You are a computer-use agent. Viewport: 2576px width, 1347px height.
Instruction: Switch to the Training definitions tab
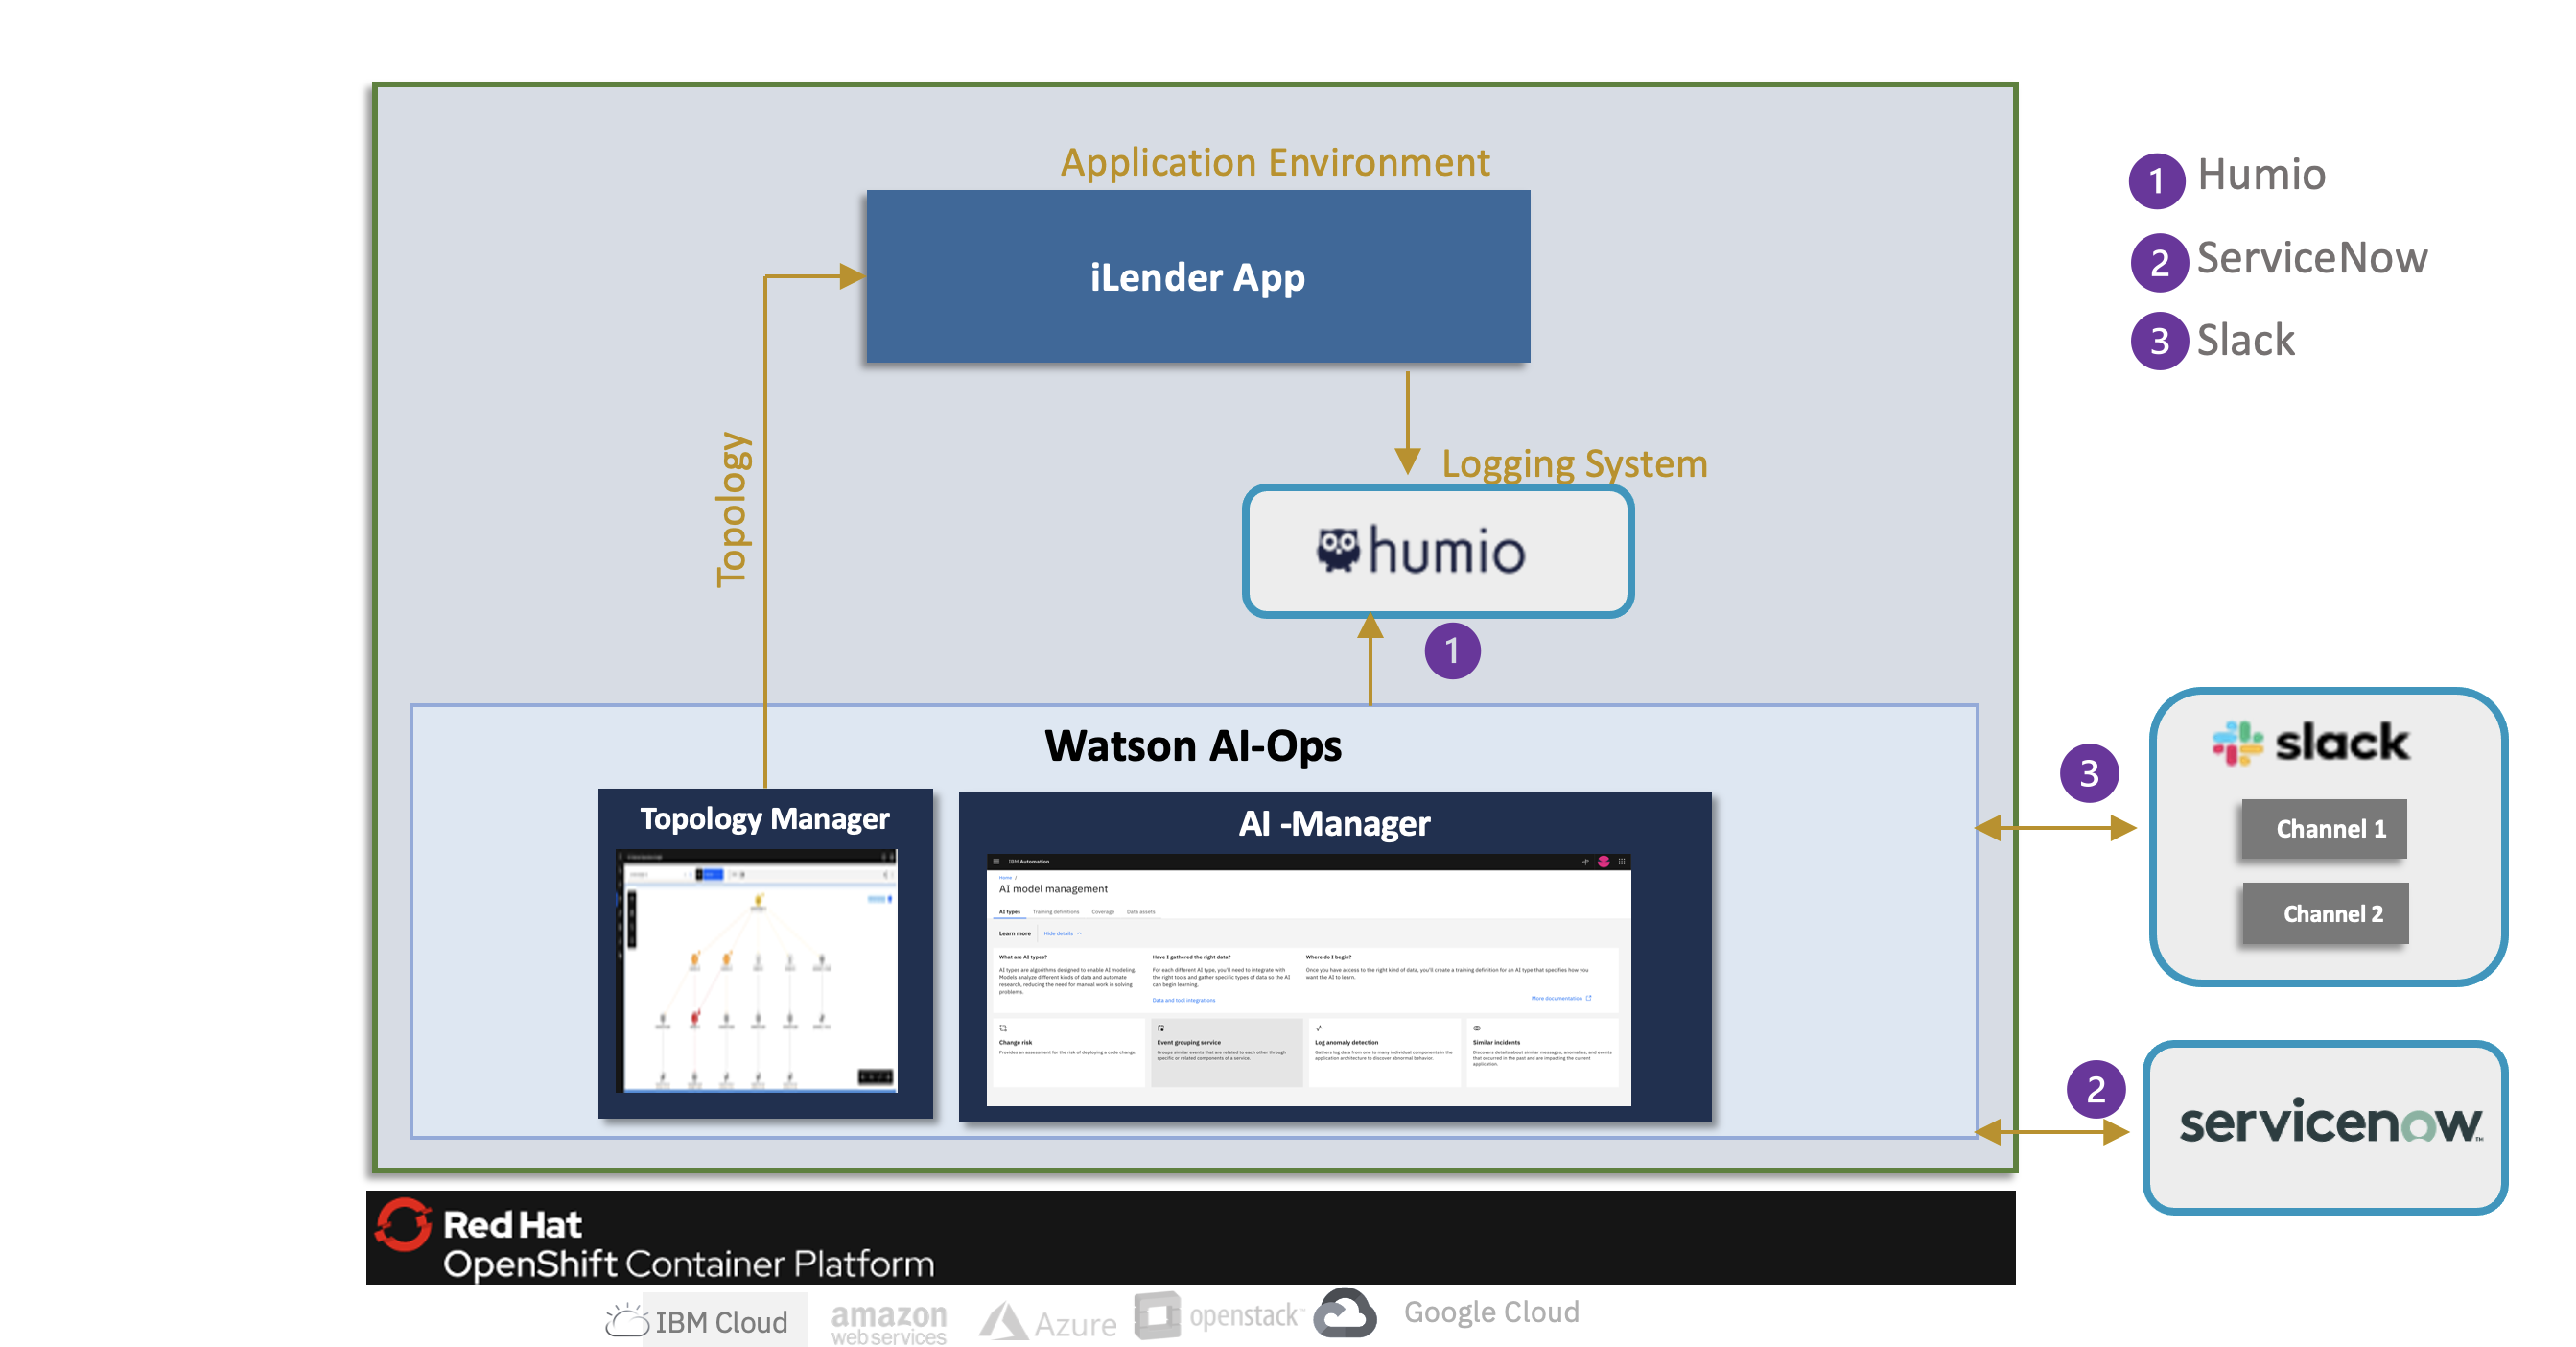click(1056, 912)
